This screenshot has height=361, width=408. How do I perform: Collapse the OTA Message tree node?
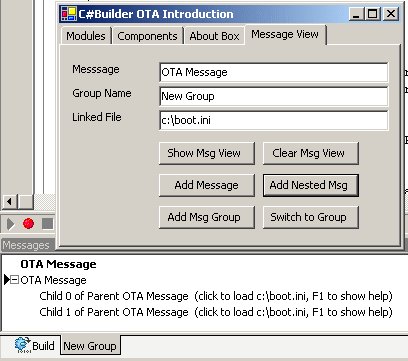tap(14, 280)
